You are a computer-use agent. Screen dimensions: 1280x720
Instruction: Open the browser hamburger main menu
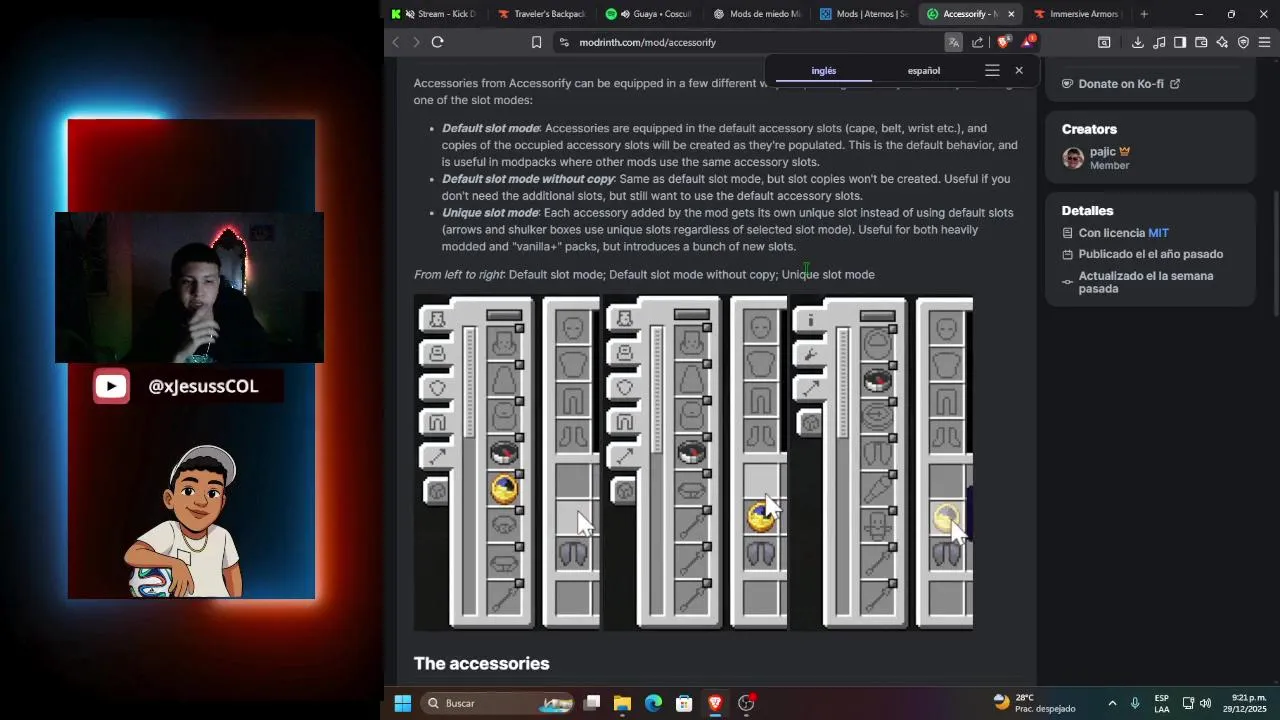[x=1264, y=42]
